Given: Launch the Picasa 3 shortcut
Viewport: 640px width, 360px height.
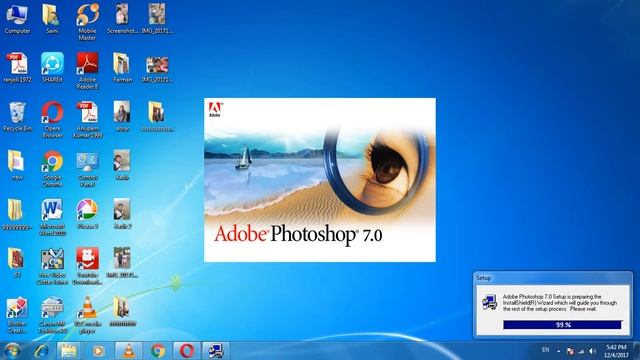Looking at the screenshot, I should coord(87,214).
